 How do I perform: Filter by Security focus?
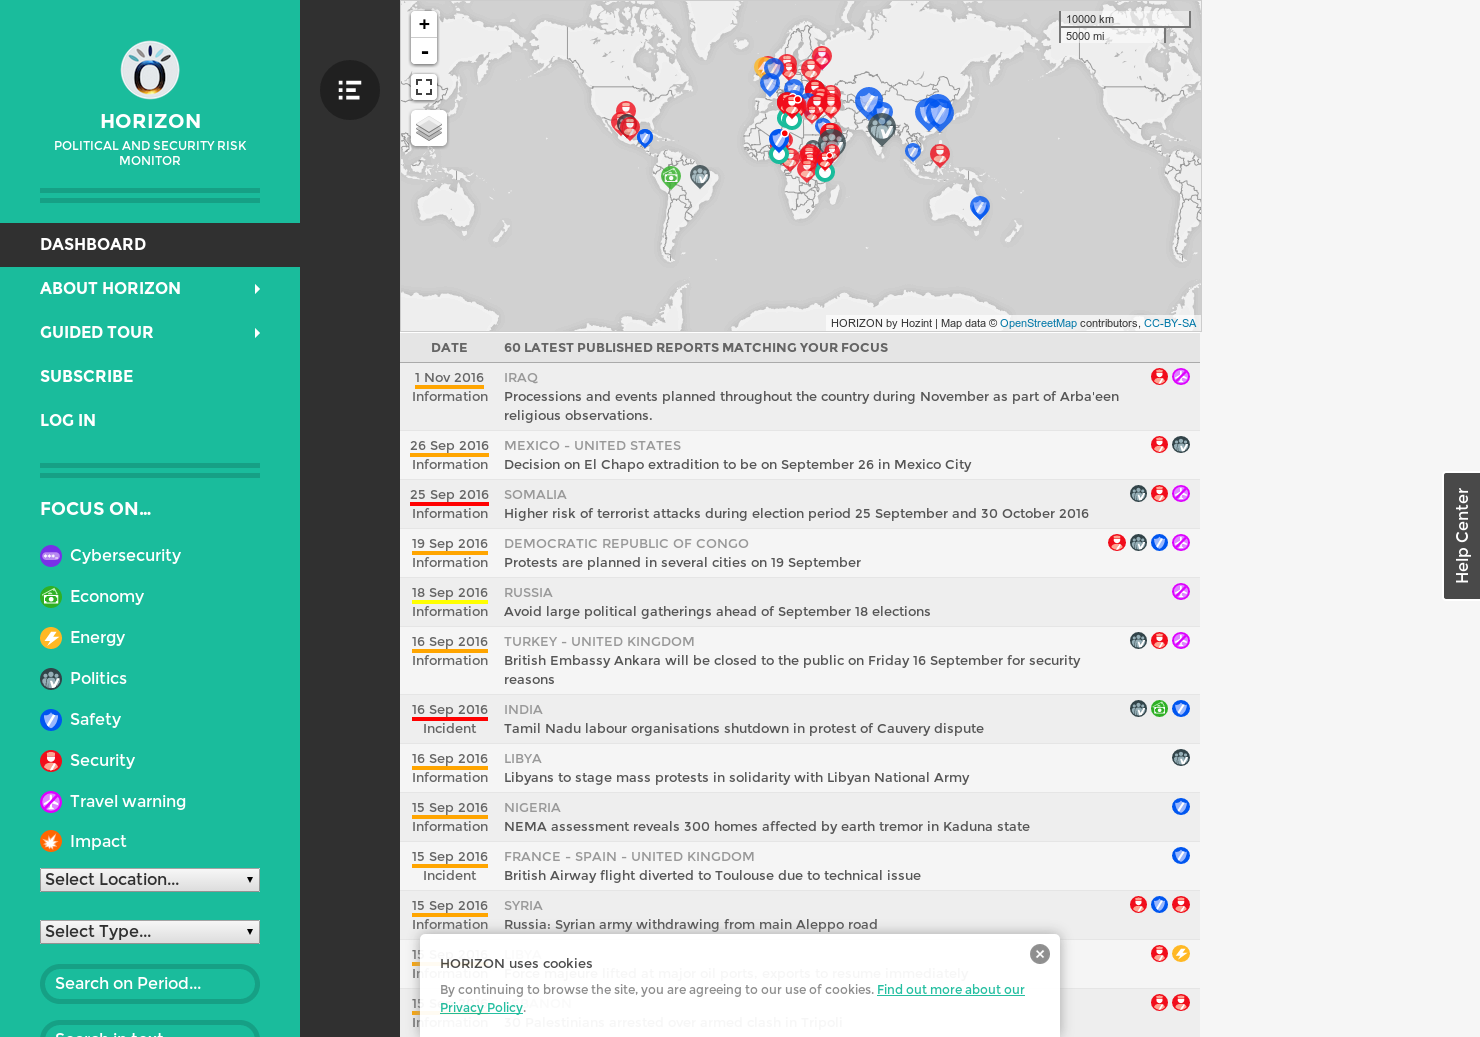(x=102, y=761)
